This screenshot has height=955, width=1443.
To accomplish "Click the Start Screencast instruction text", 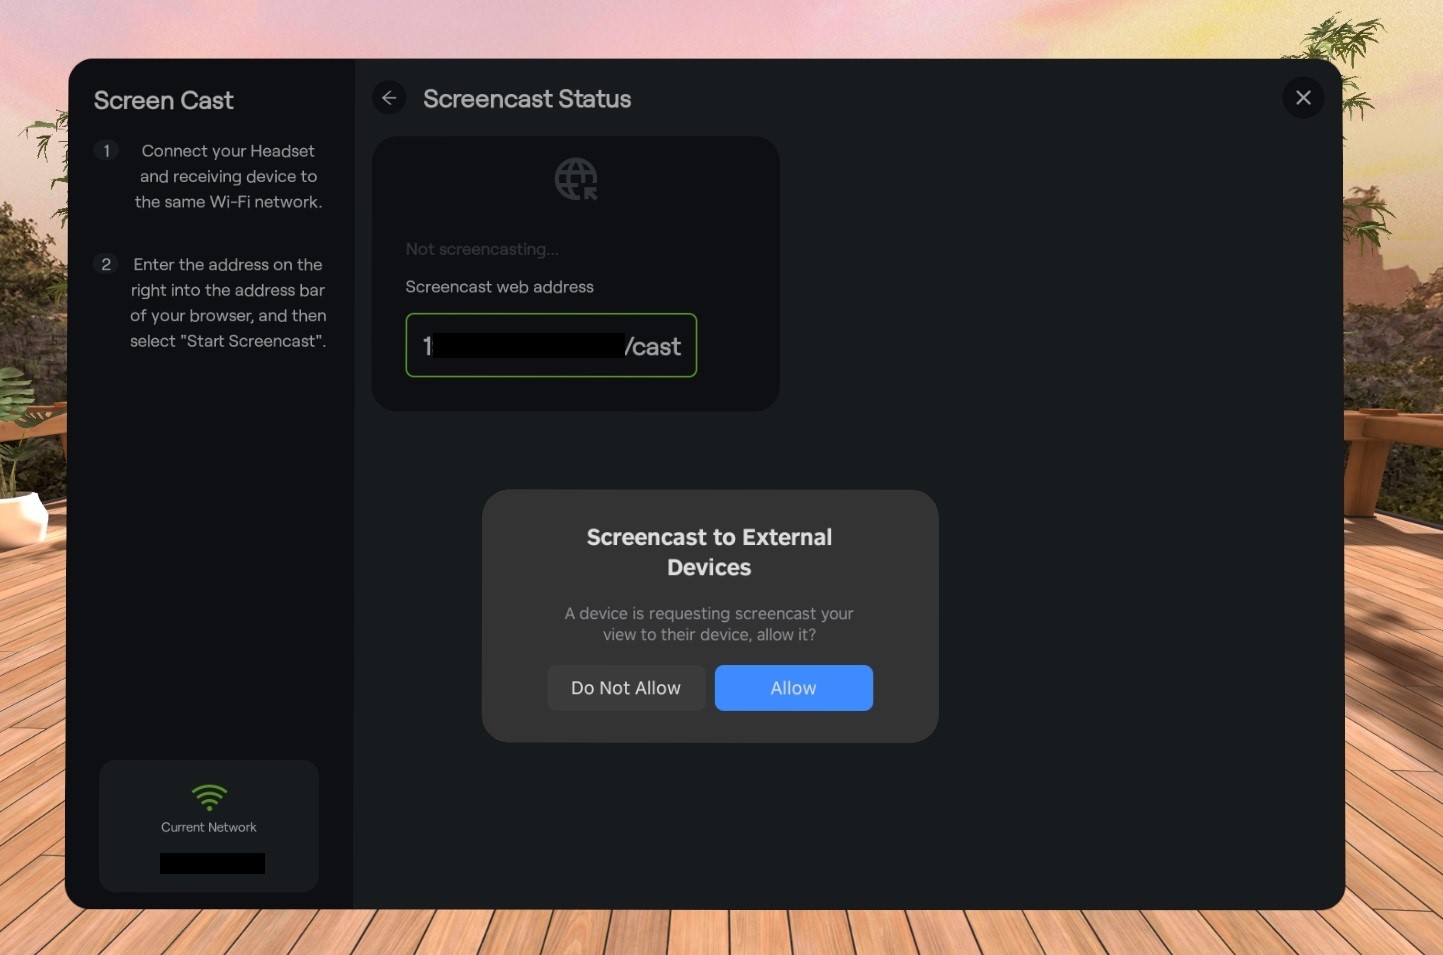I will (x=228, y=340).
